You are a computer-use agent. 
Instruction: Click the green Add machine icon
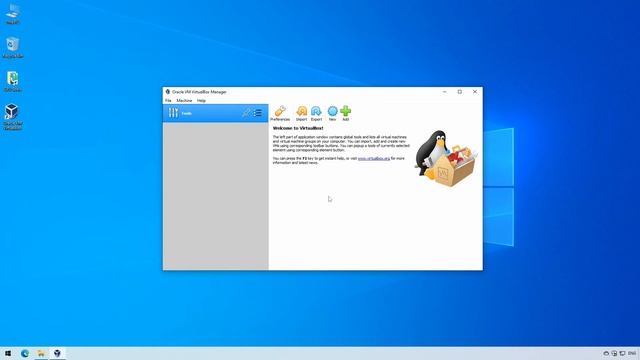click(x=346, y=113)
